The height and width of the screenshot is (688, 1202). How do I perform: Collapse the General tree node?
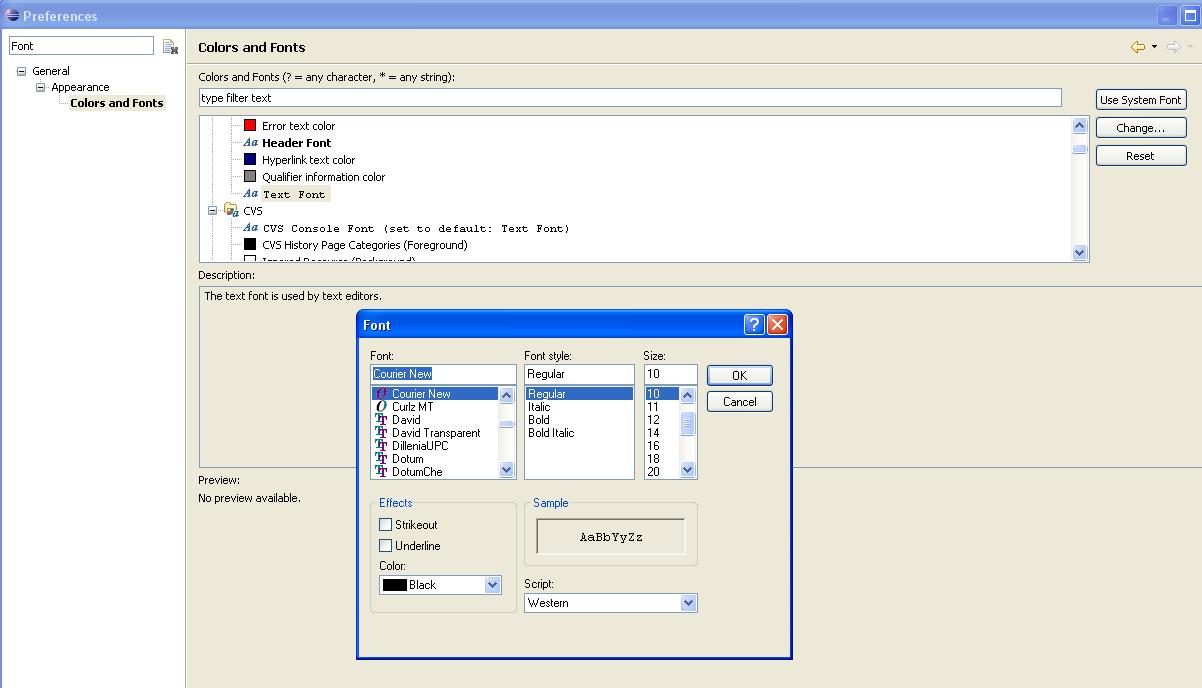(x=21, y=71)
